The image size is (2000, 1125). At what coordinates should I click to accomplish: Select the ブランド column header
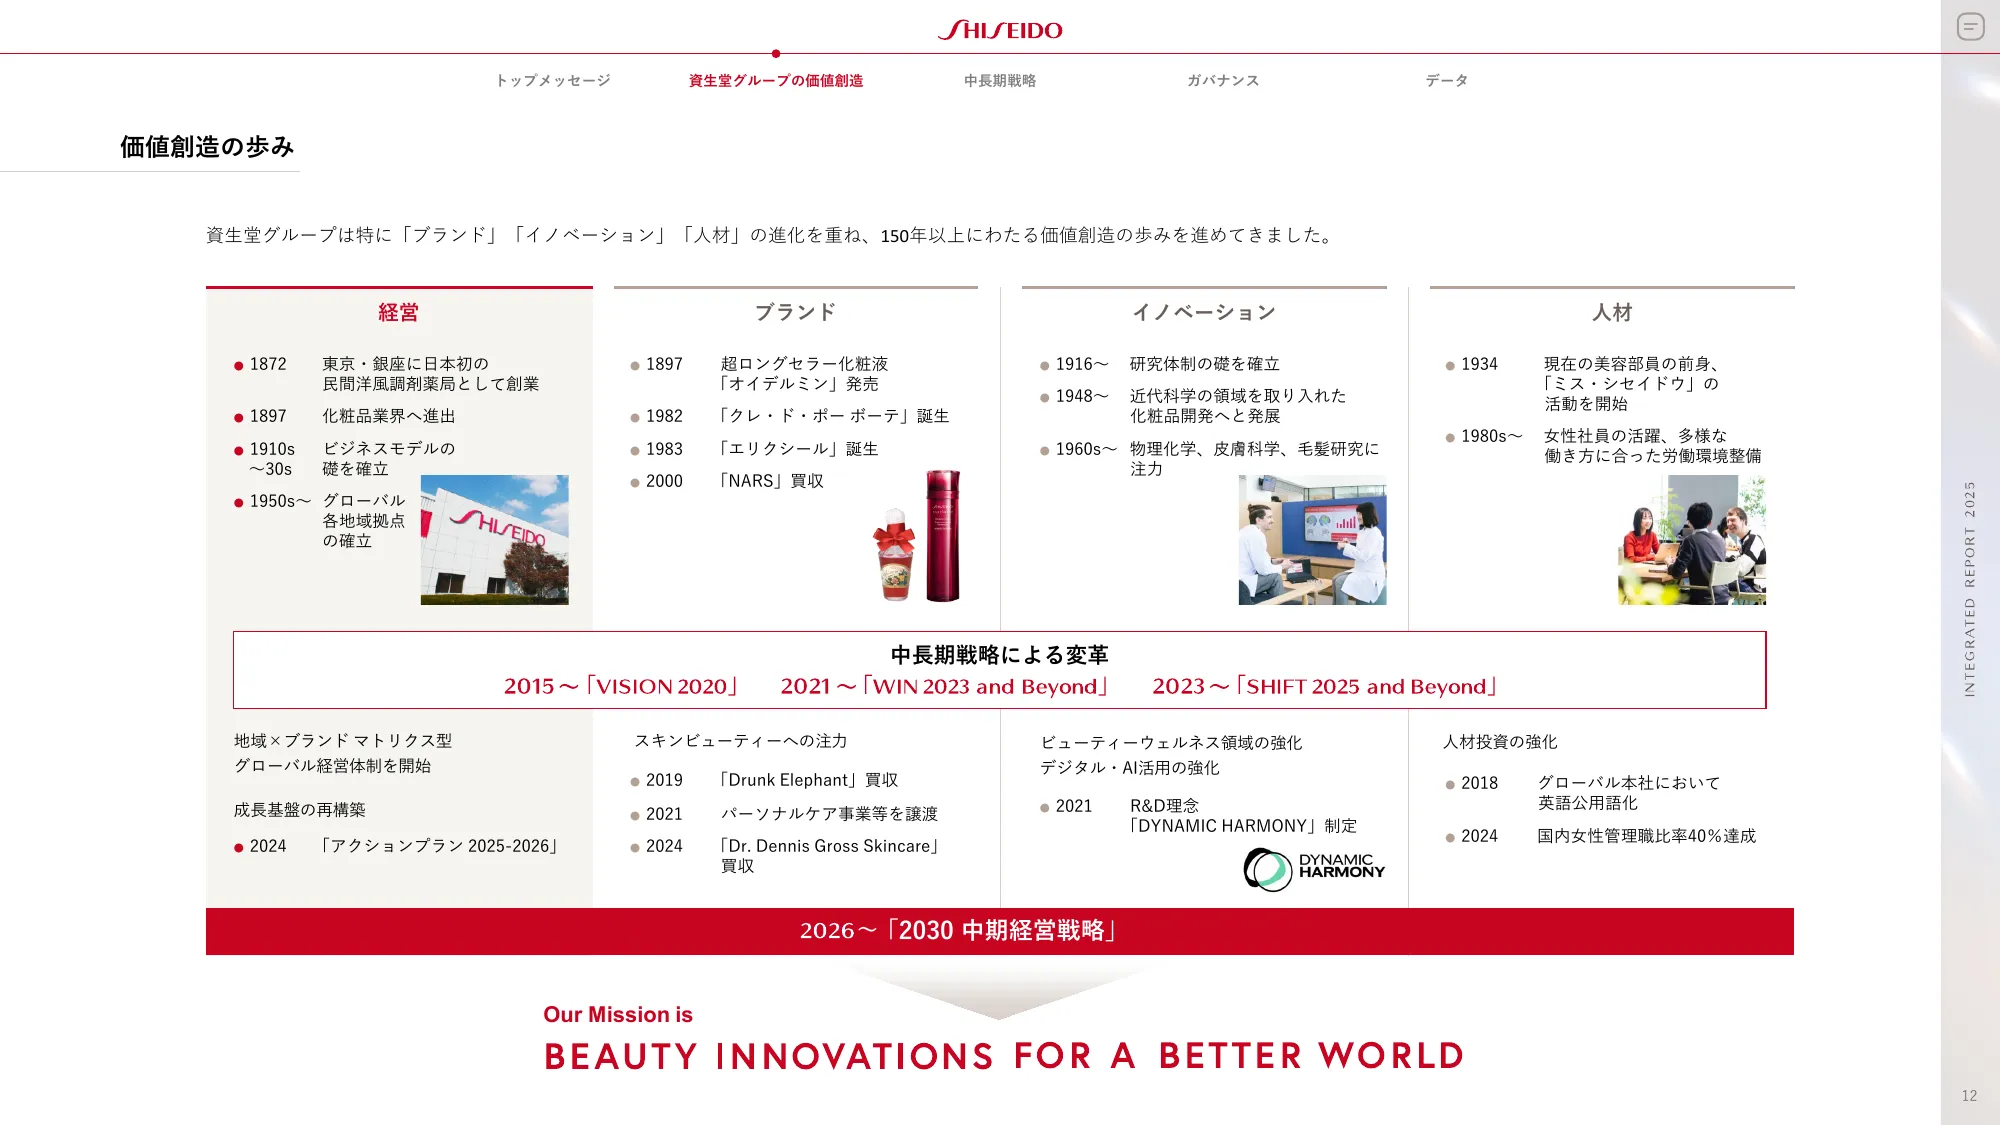(796, 313)
